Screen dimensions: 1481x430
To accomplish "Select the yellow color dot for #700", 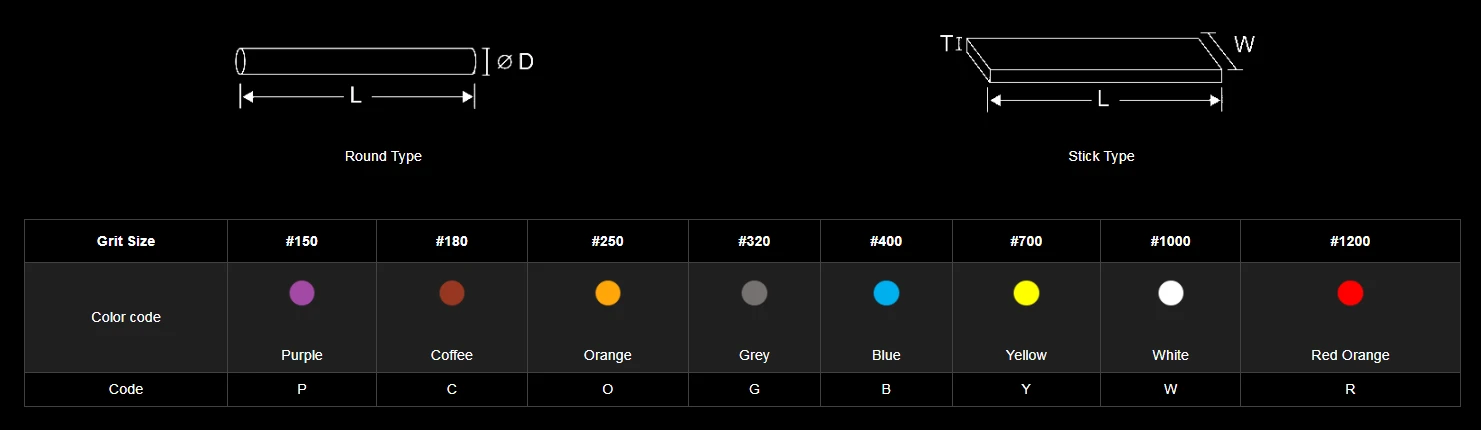I will click(1026, 293).
